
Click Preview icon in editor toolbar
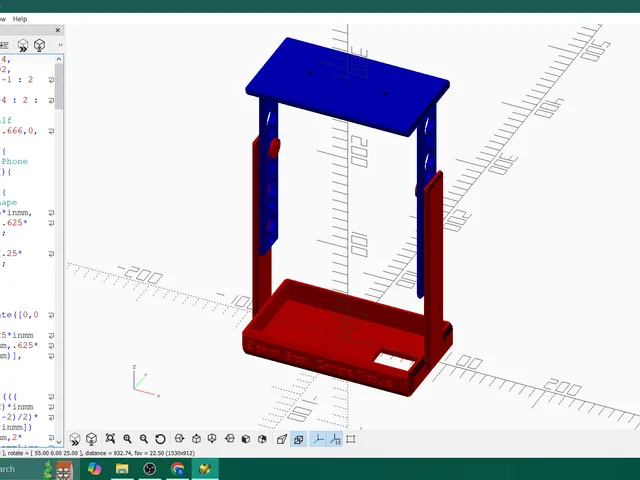click(23, 45)
